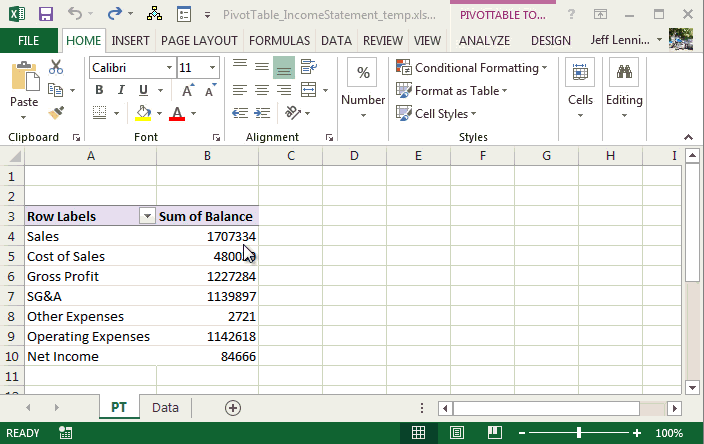Click the Cells group icon
The width and height of the screenshot is (704, 444).
(580, 72)
